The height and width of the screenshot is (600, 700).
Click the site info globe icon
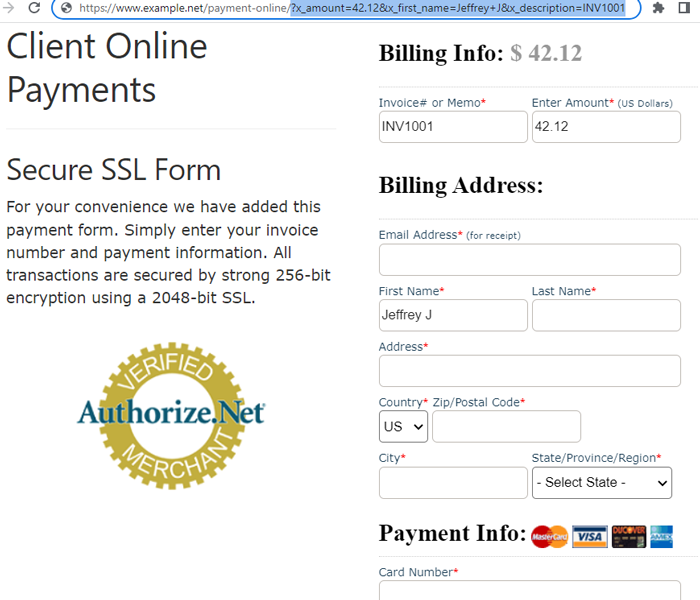[67, 8]
